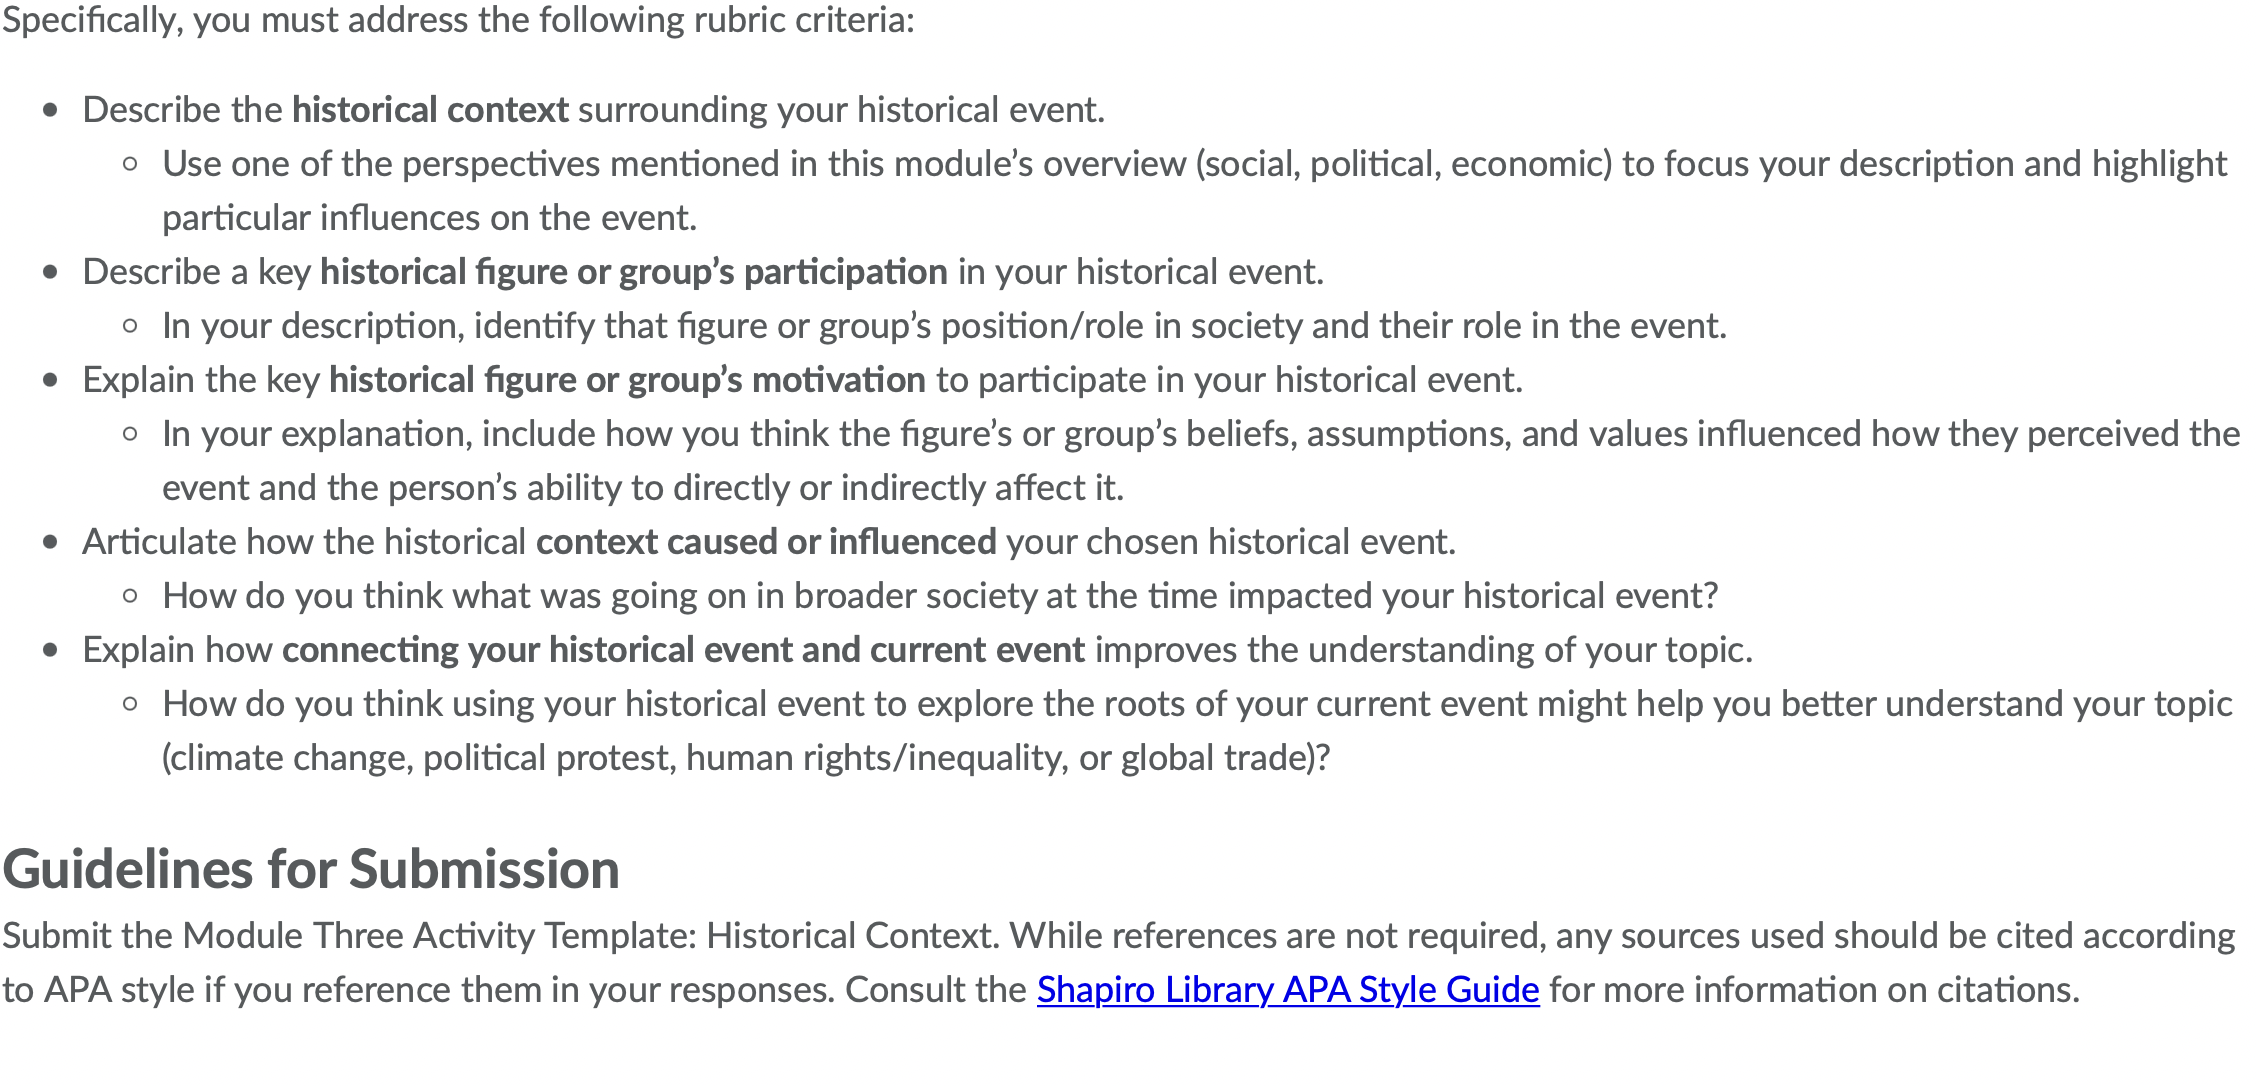The width and height of the screenshot is (2256, 1086).
Task: Click the text 'particular influences on the event'
Action: [x=429, y=217]
